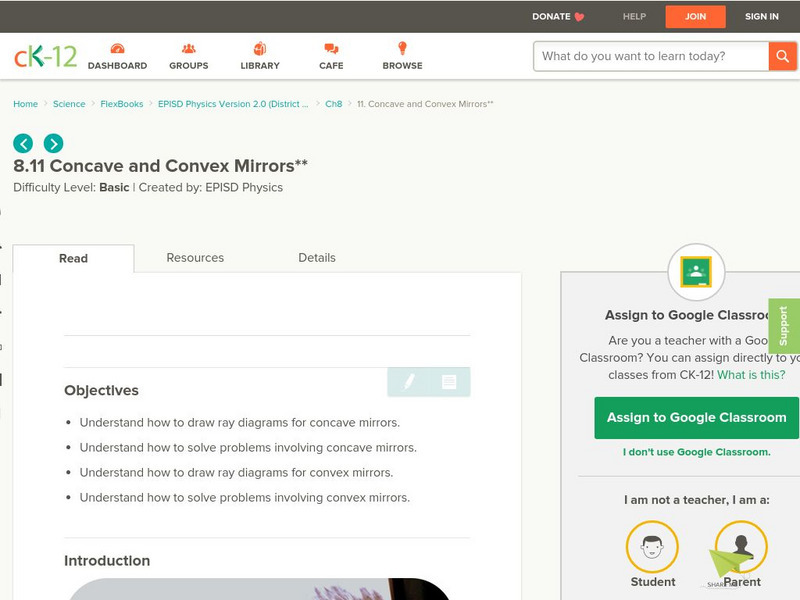Open Browse lightbulb icon
The height and width of the screenshot is (600, 800).
pos(402,49)
